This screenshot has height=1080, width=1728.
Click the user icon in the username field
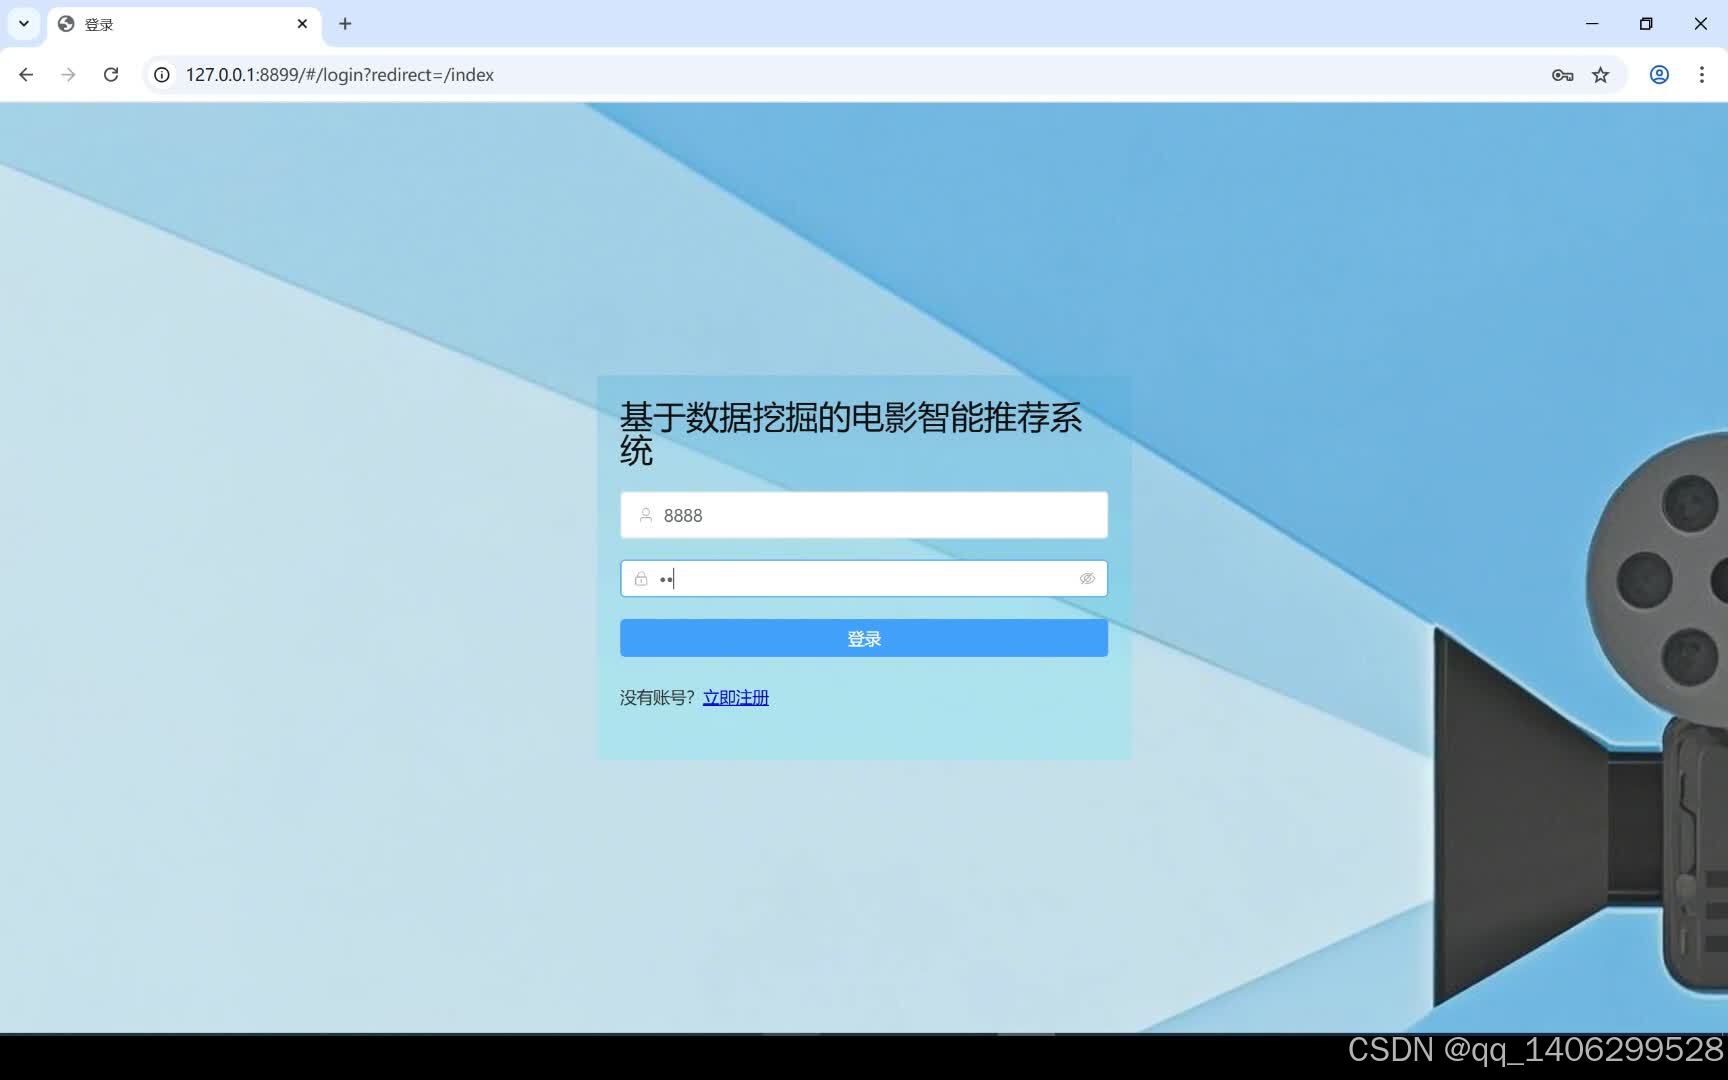[x=645, y=515]
